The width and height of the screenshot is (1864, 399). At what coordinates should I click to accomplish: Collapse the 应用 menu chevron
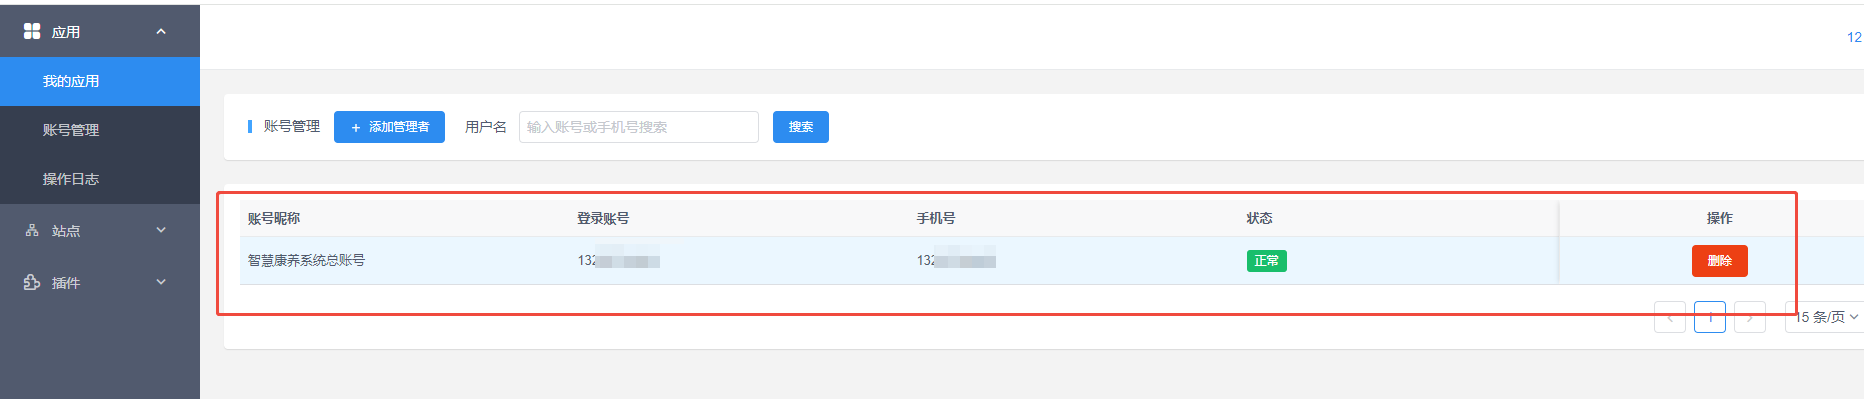[161, 32]
